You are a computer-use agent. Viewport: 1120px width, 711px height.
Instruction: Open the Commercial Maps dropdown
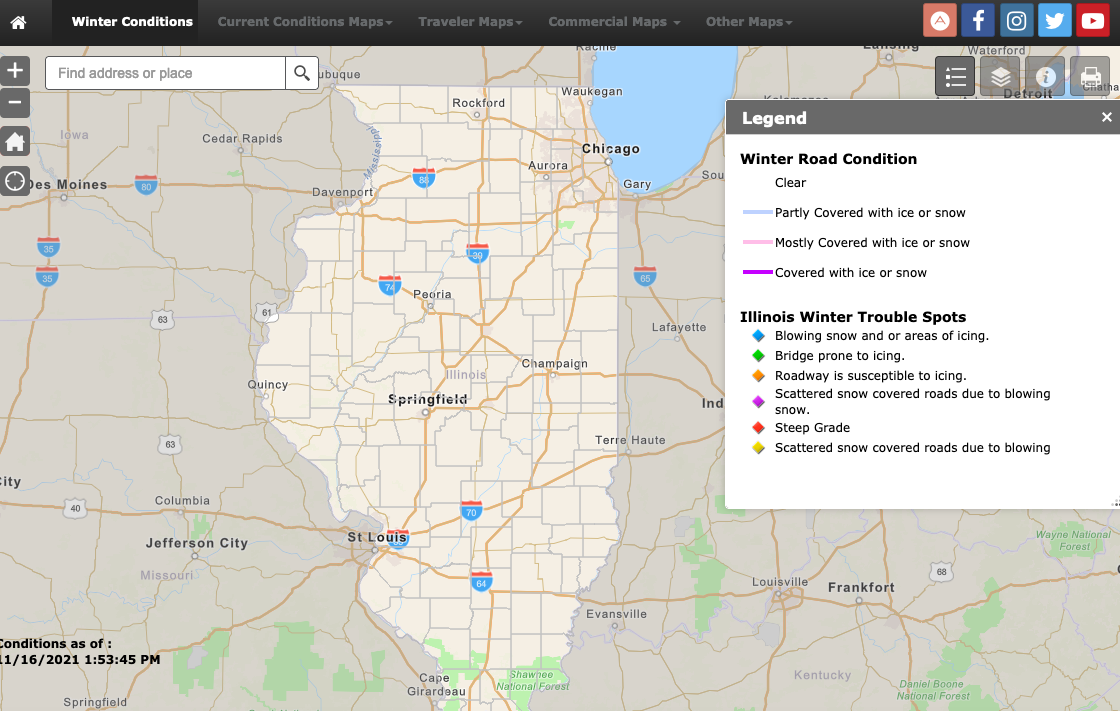613,20
